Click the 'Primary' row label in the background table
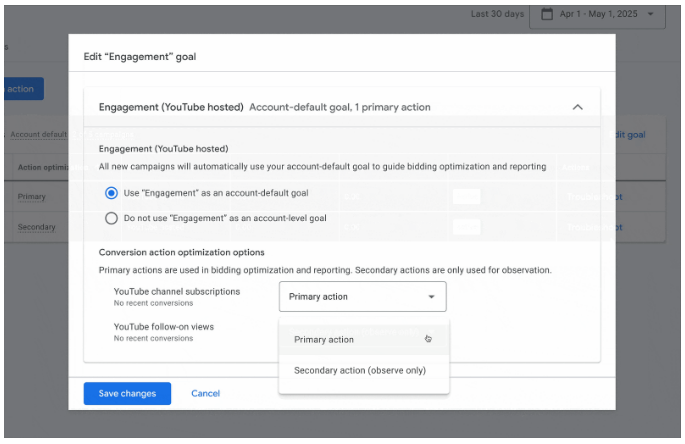This screenshot has width=685, height=444. 31,197
